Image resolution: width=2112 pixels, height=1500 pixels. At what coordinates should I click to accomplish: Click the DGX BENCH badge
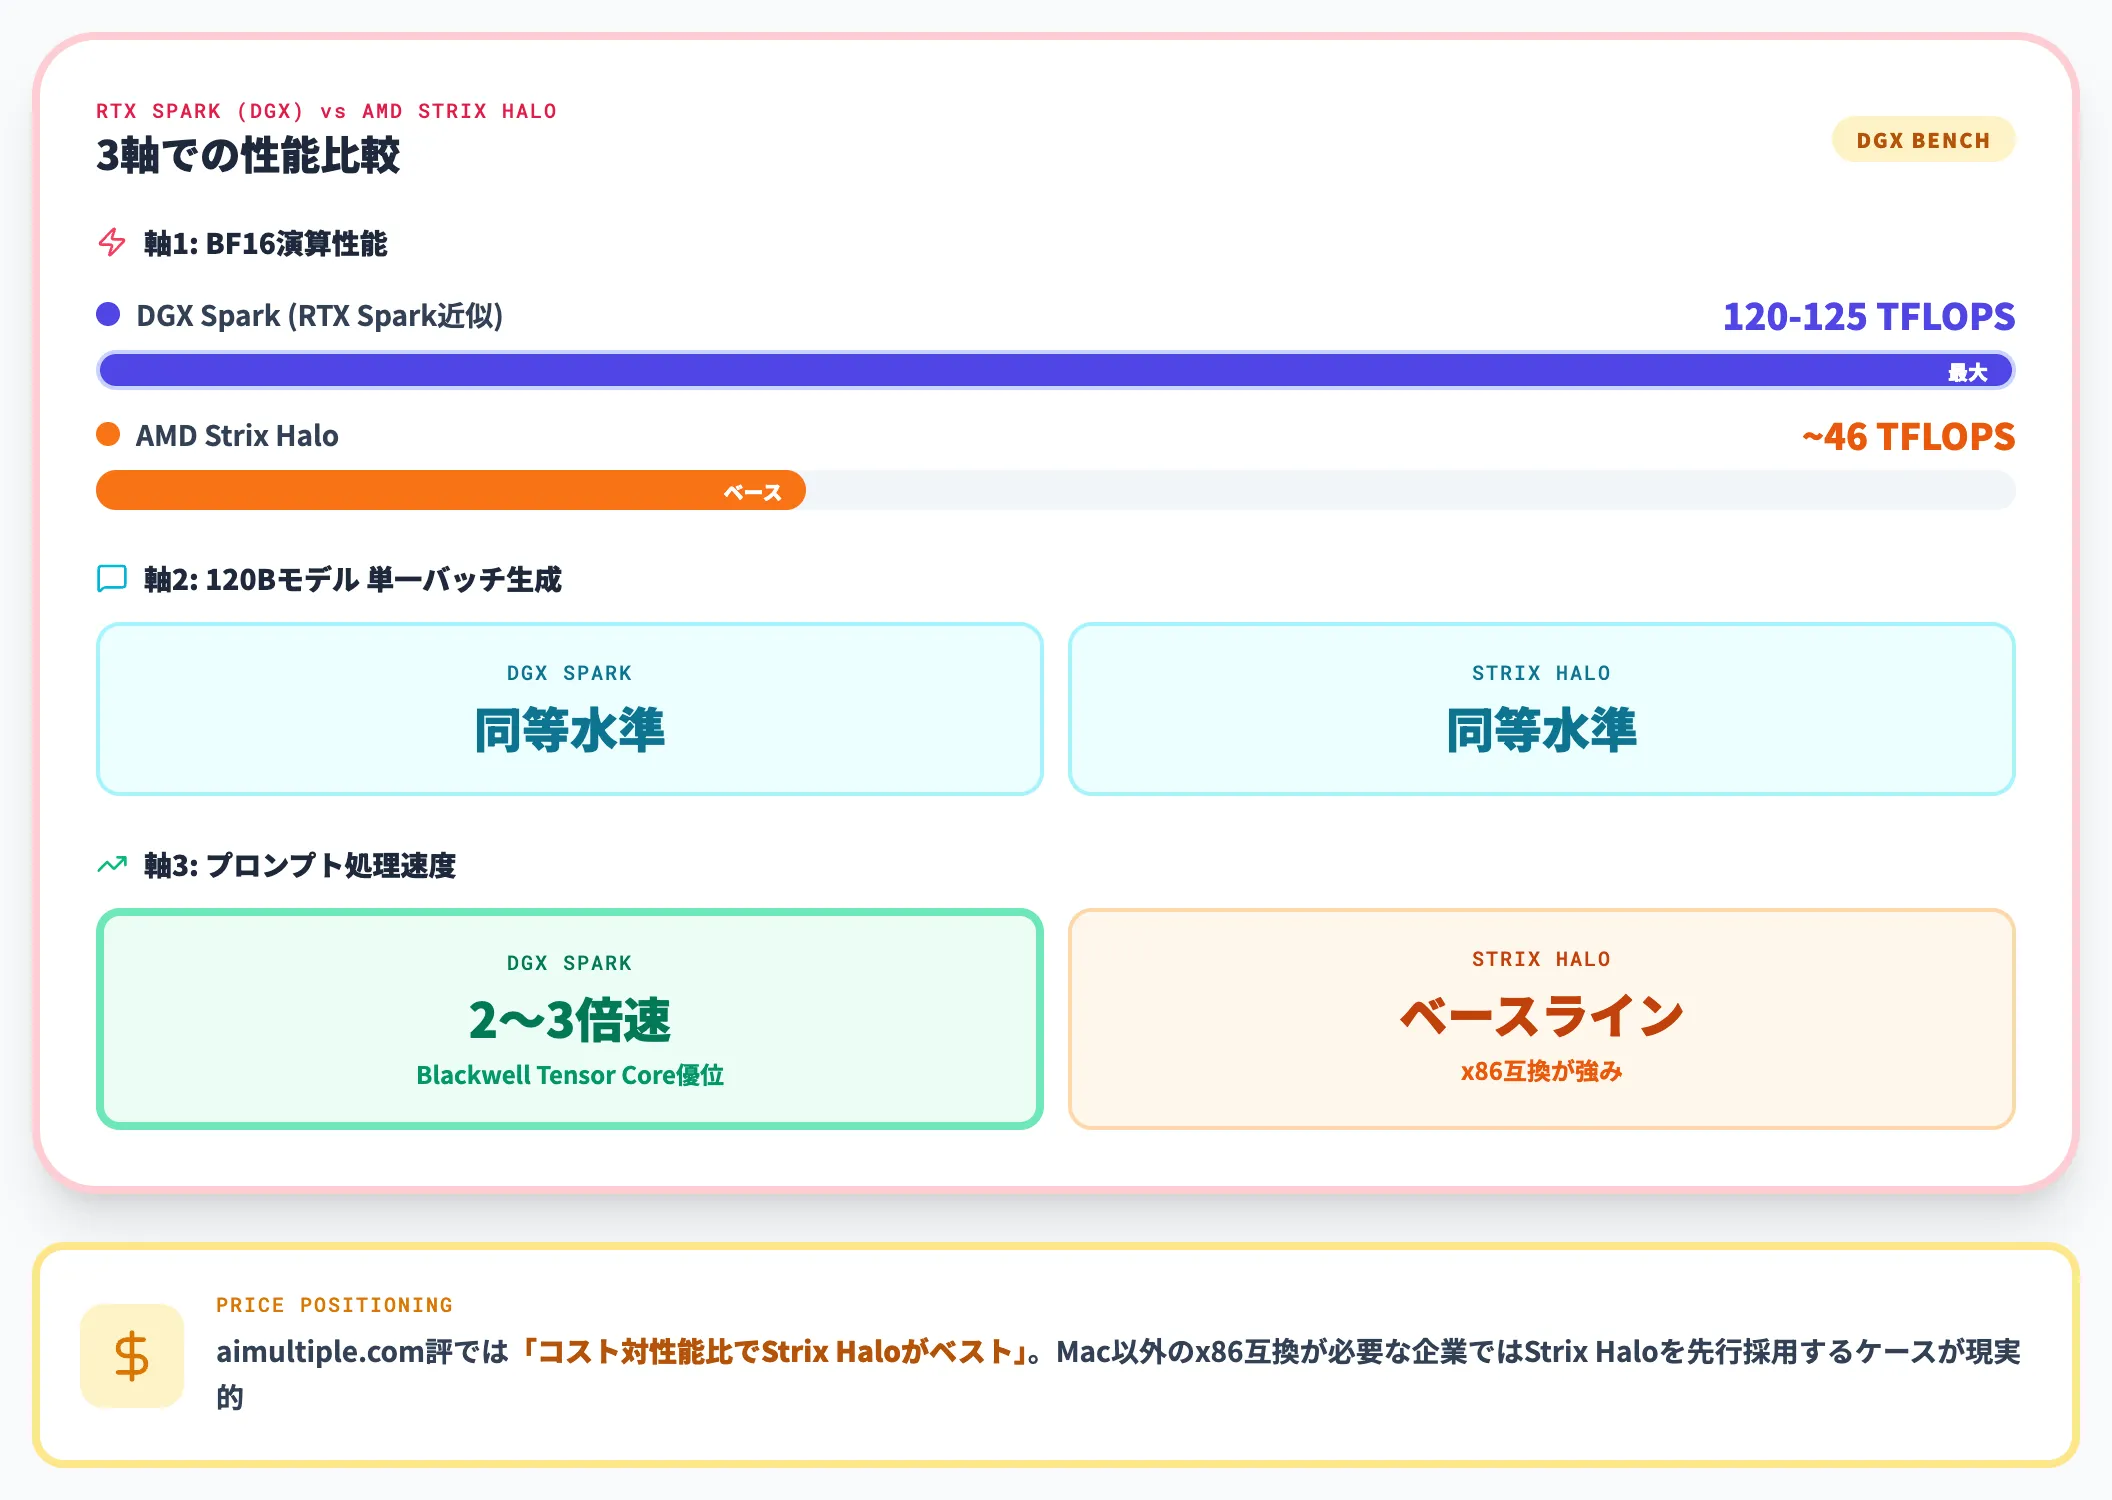1923,140
